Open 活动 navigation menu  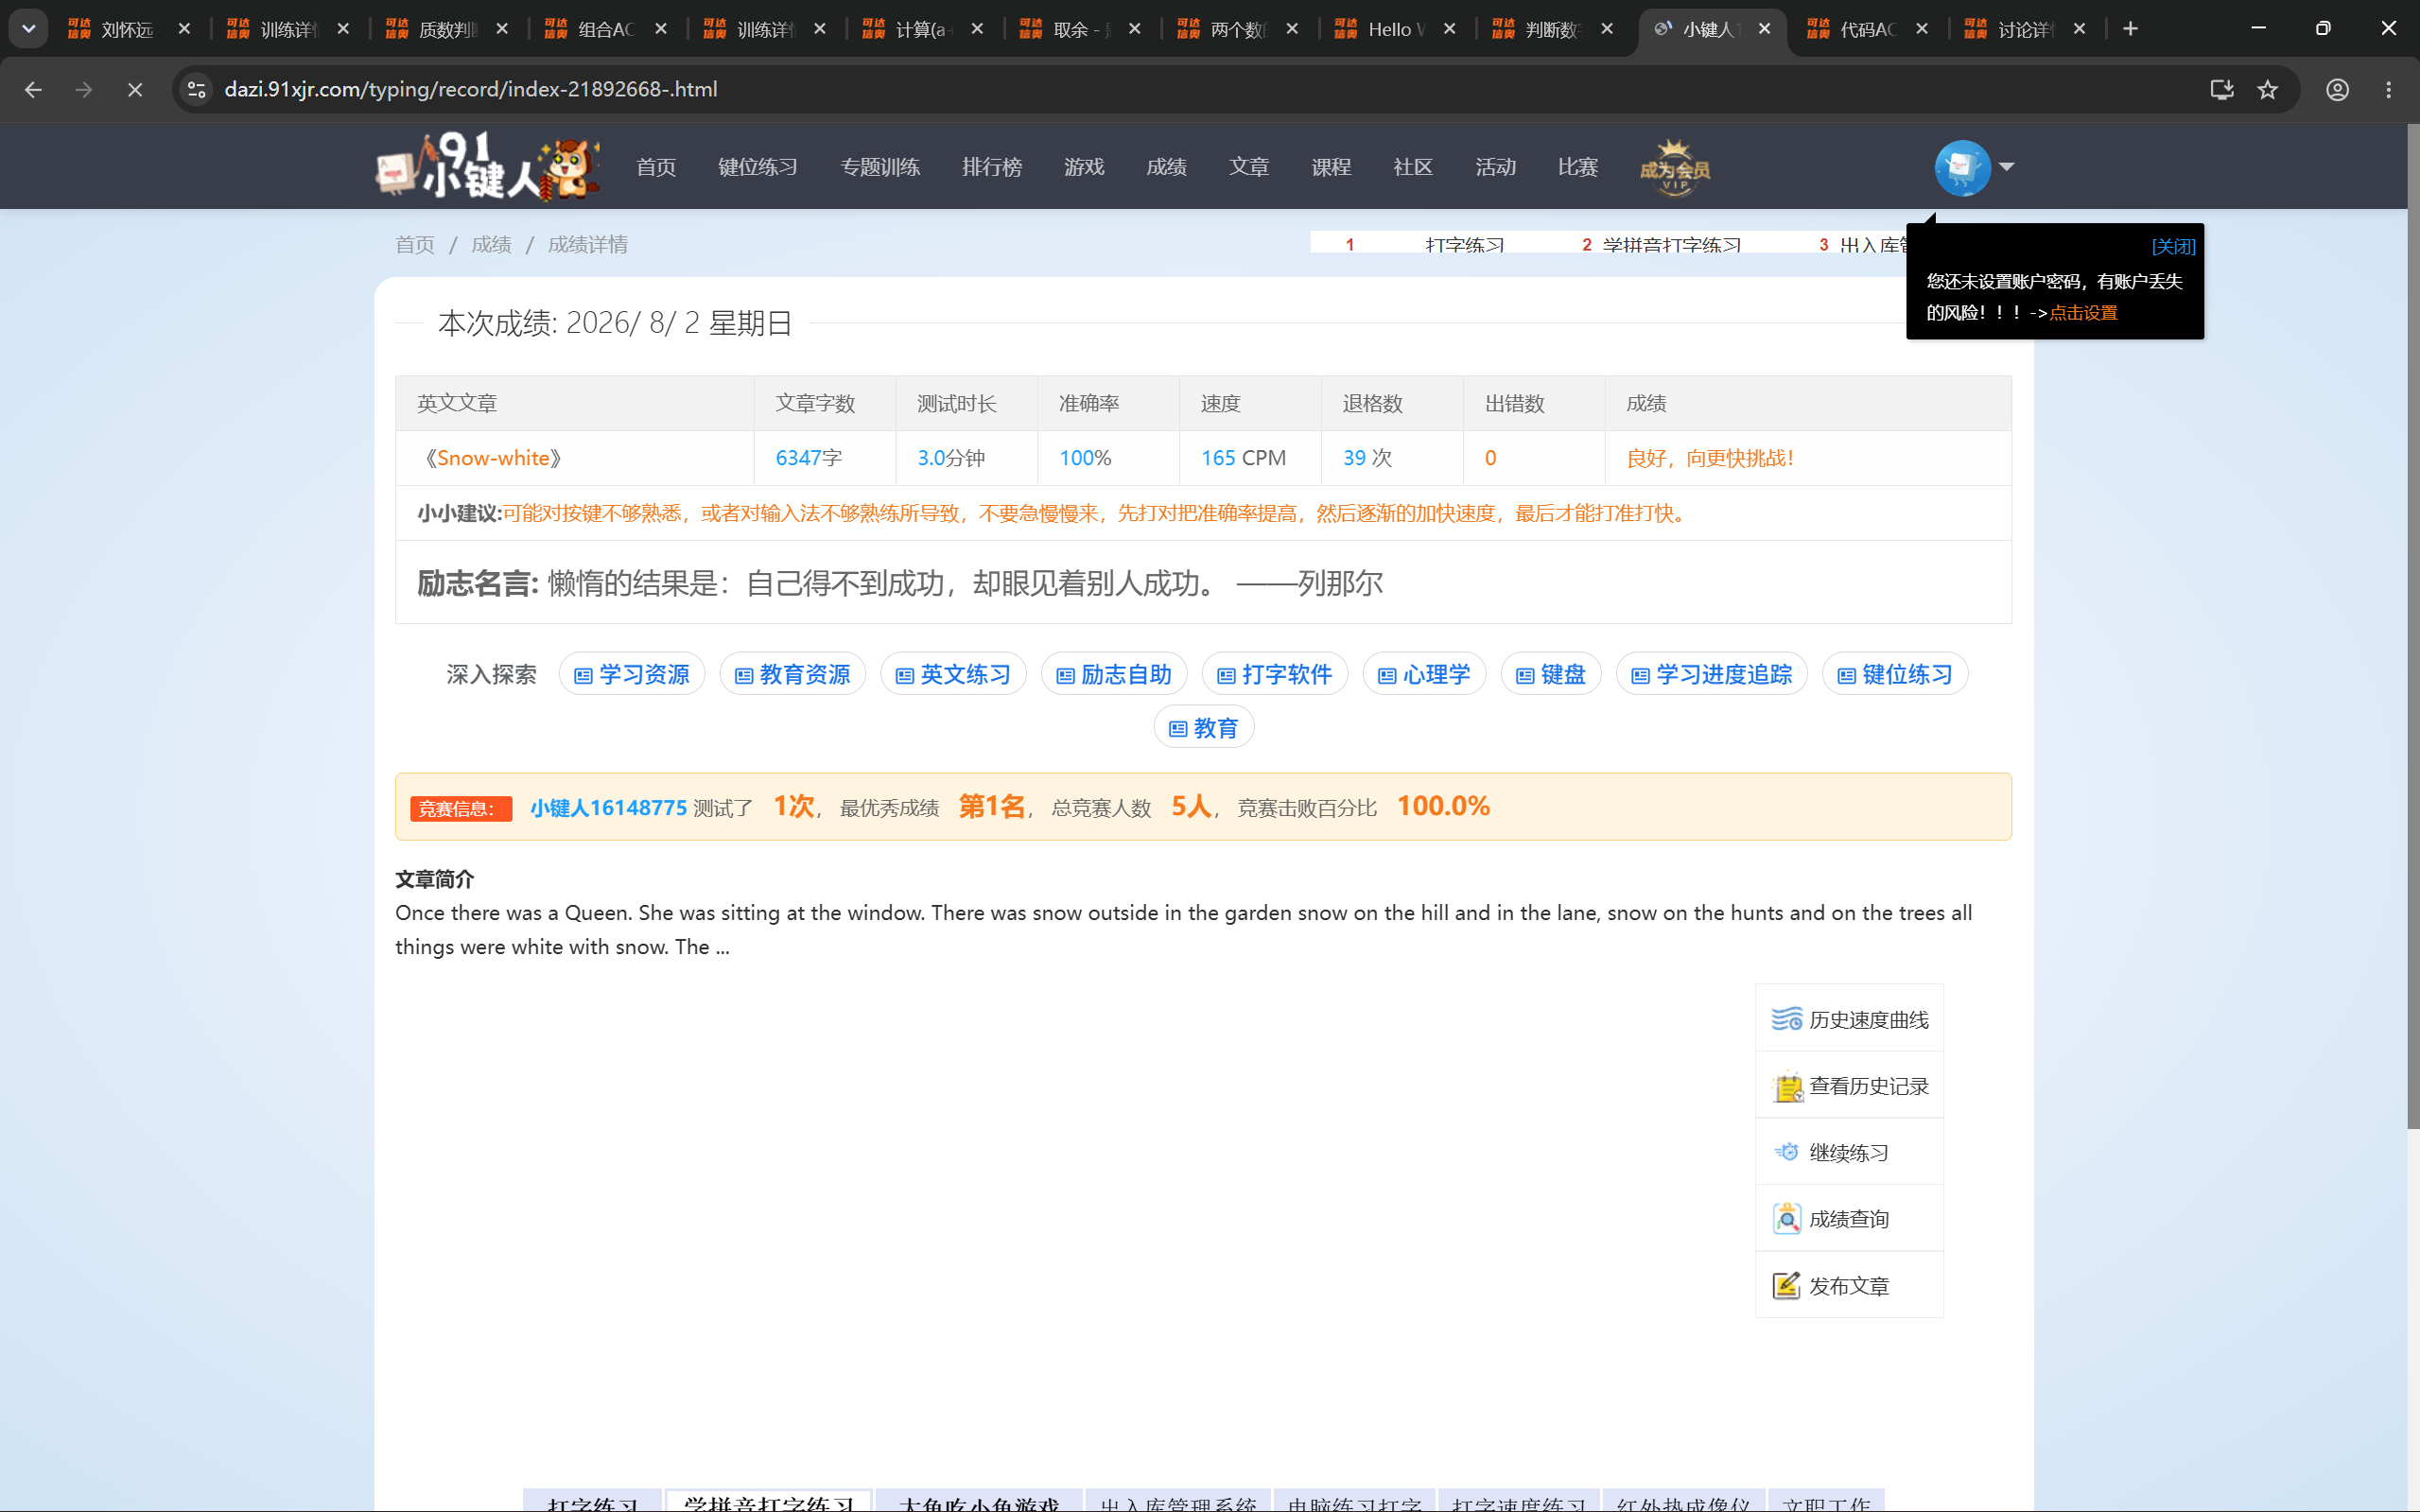tap(1496, 167)
